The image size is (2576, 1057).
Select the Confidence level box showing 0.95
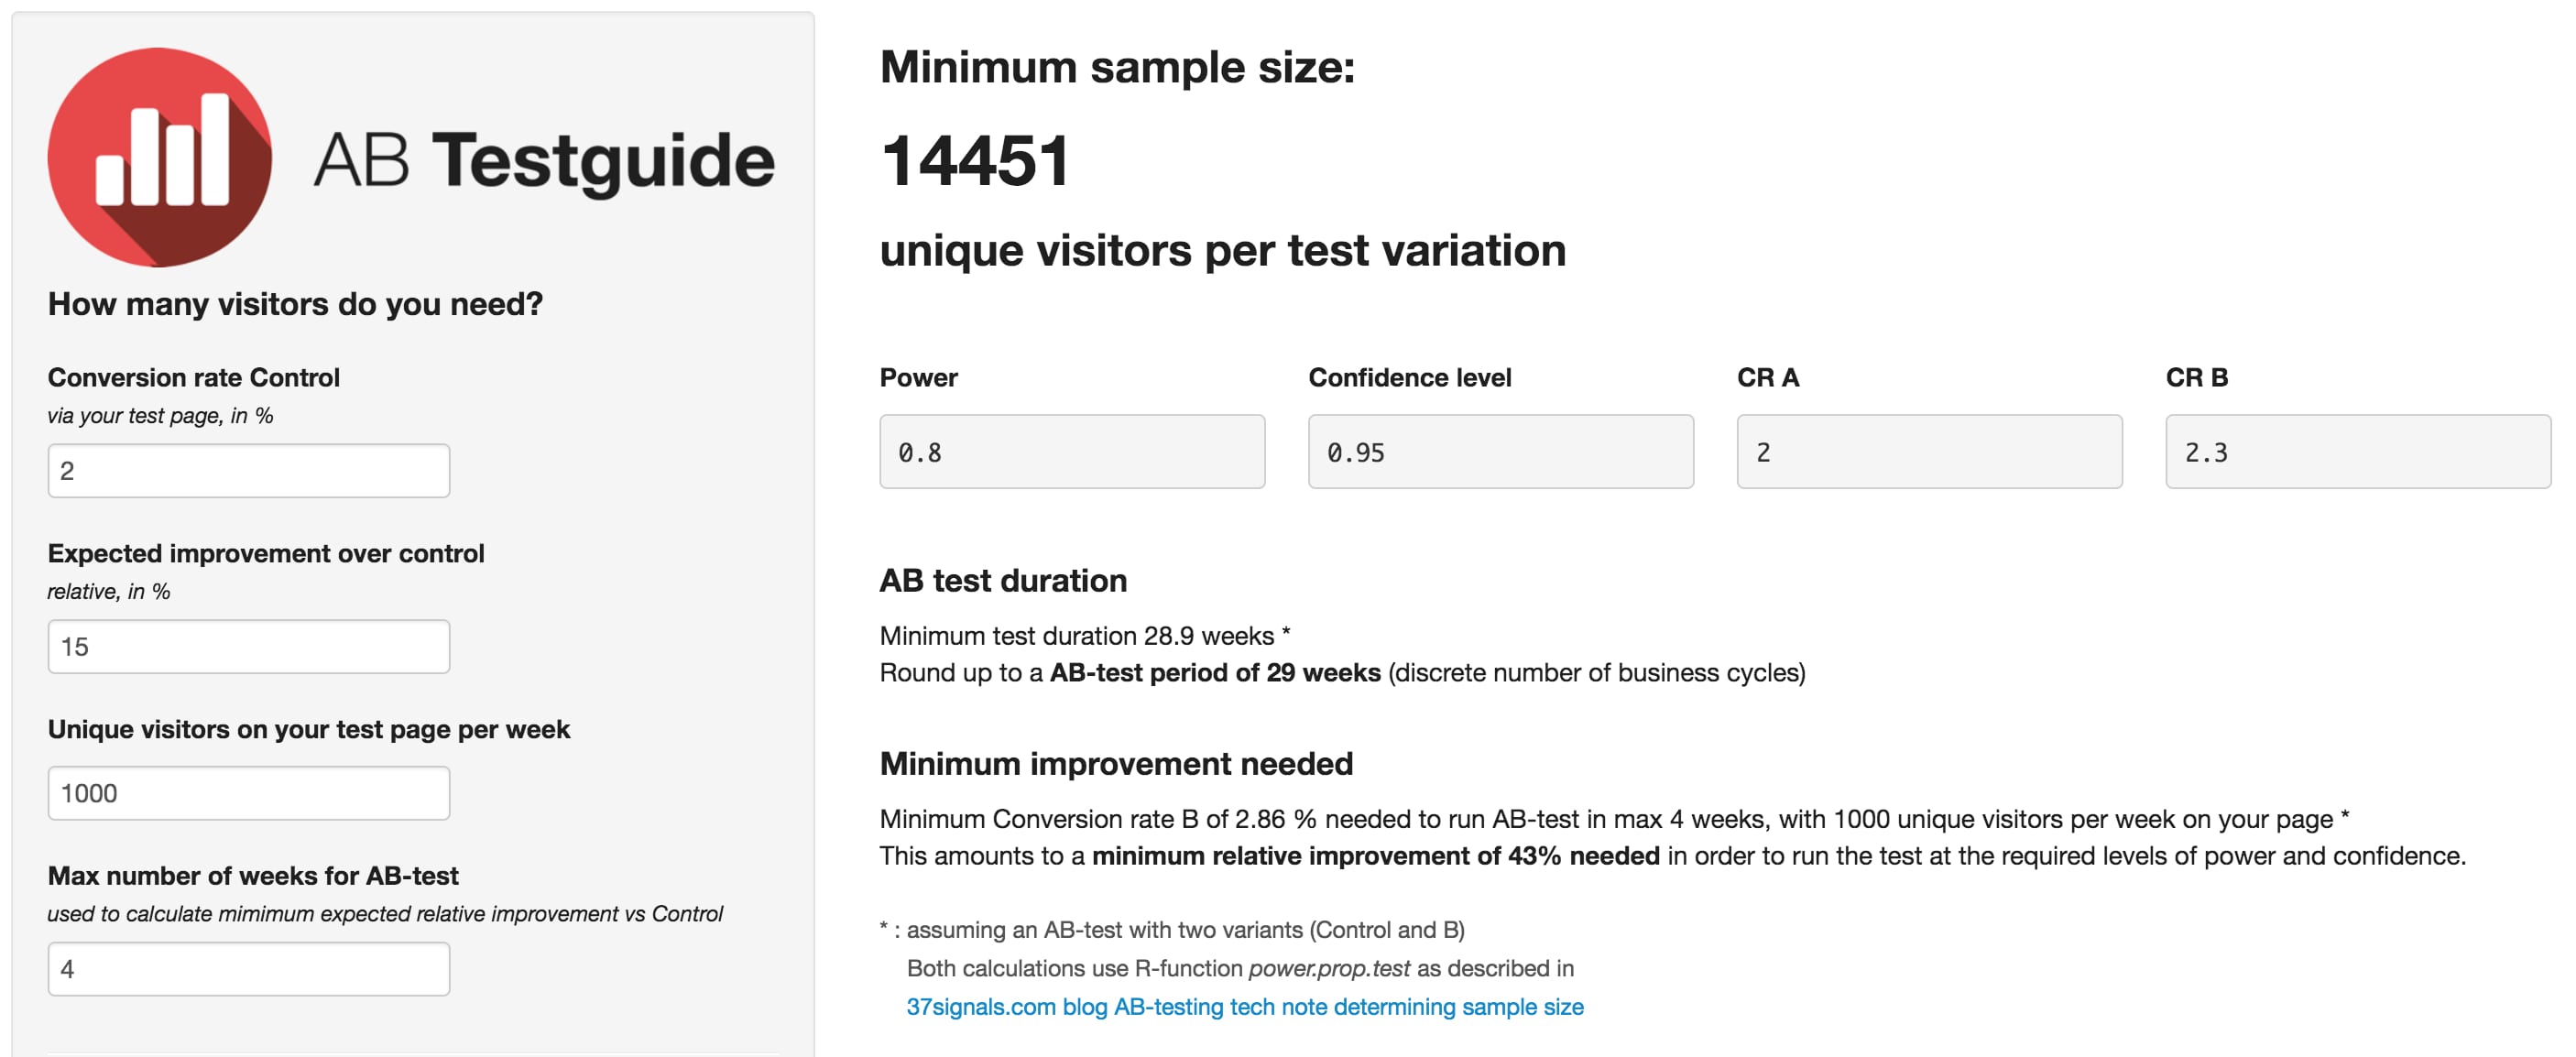(x=1501, y=452)
